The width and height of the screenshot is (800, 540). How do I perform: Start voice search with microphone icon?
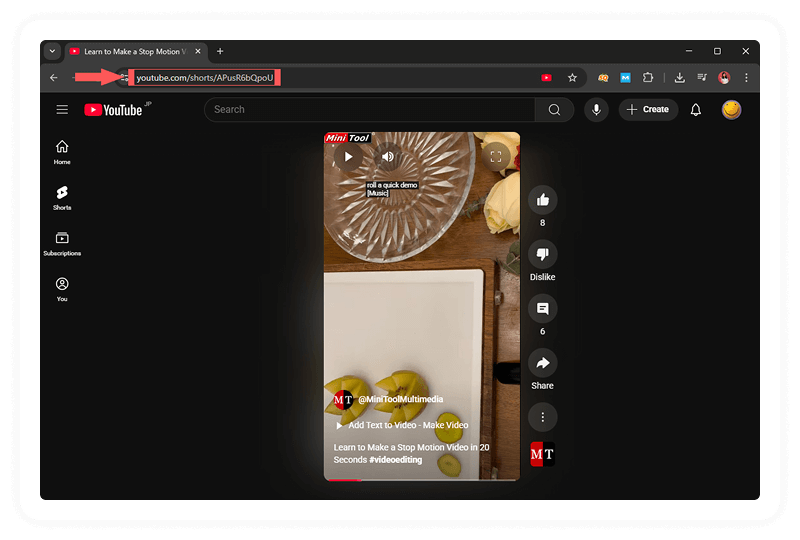[596, 110]
